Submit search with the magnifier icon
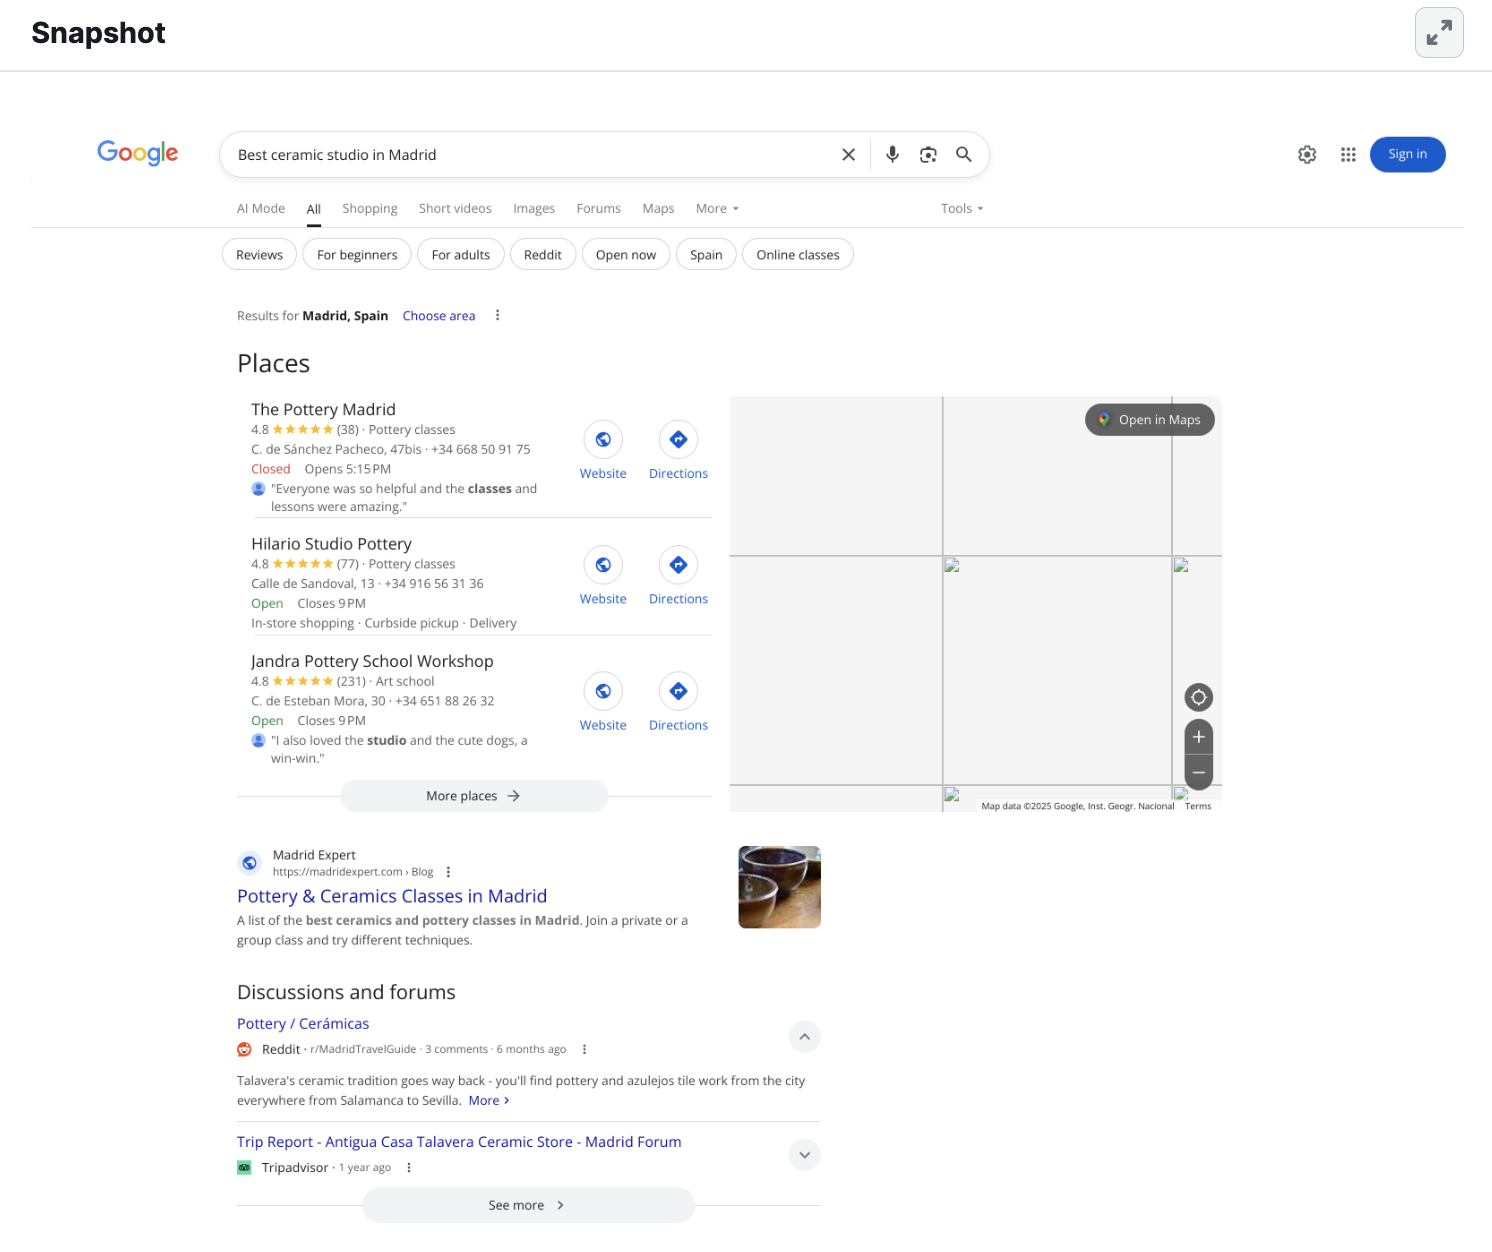The width and height of the screenshot is (1492, 1252). click(963, 154)
